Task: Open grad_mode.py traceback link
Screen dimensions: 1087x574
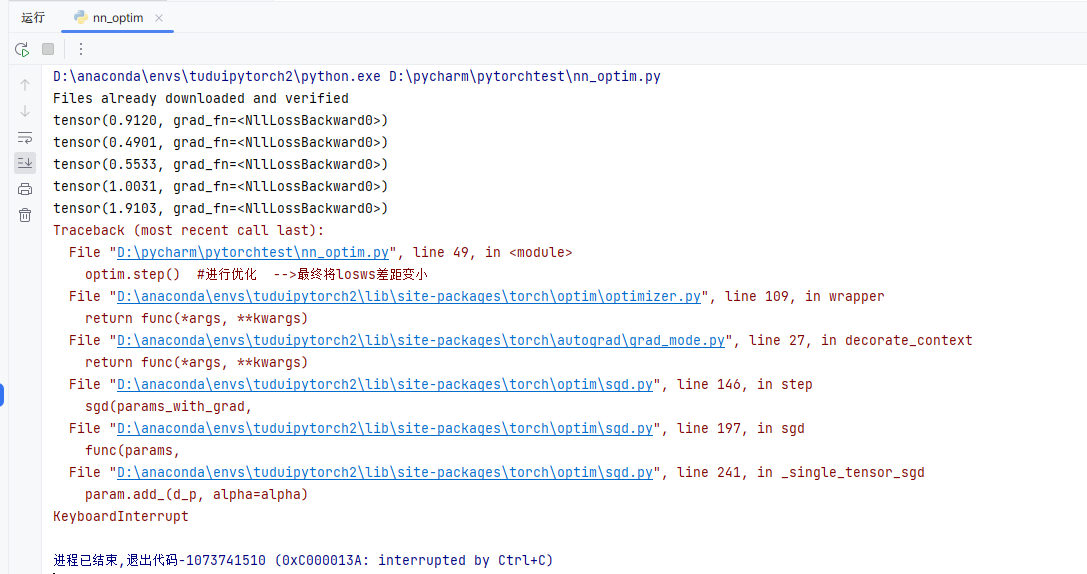Action: [x=421, y=340]
